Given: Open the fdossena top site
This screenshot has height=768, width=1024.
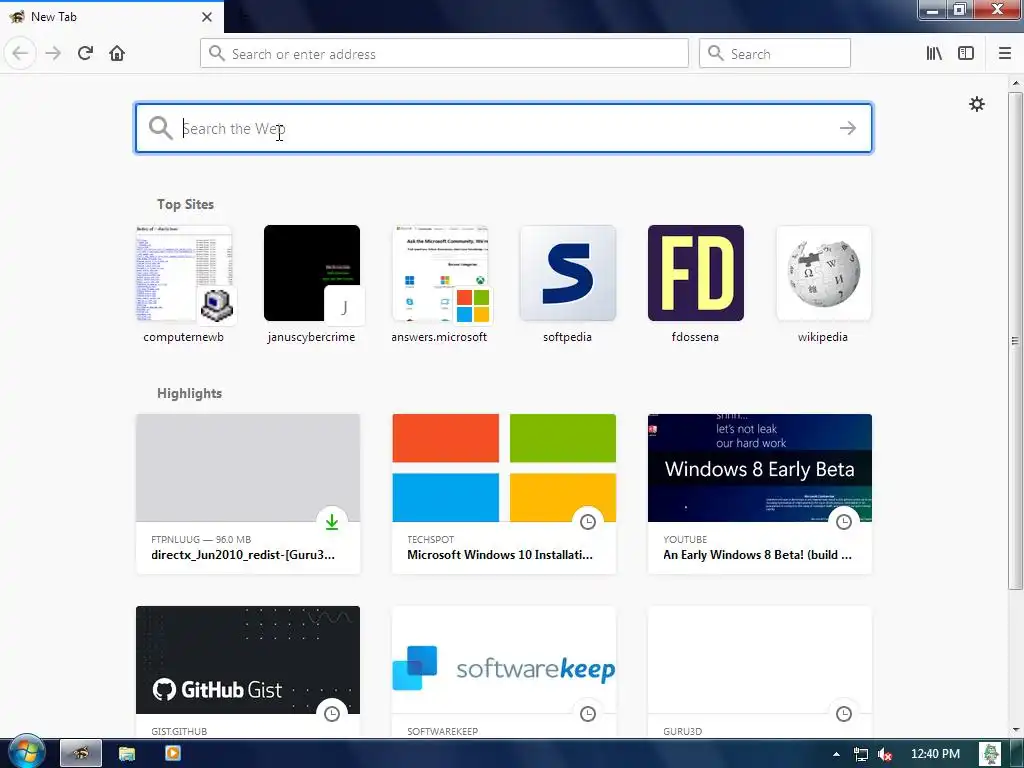Looking at the screenshot, I should tap(696, 283).
